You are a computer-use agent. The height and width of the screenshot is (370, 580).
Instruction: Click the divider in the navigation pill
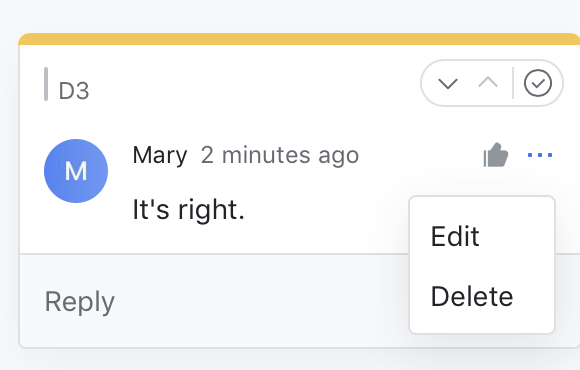click(513, 83)
